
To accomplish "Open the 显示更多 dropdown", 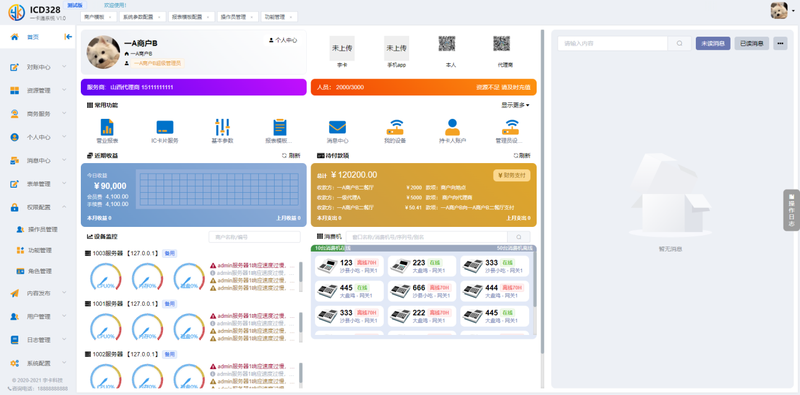I will tap(515, 105).
